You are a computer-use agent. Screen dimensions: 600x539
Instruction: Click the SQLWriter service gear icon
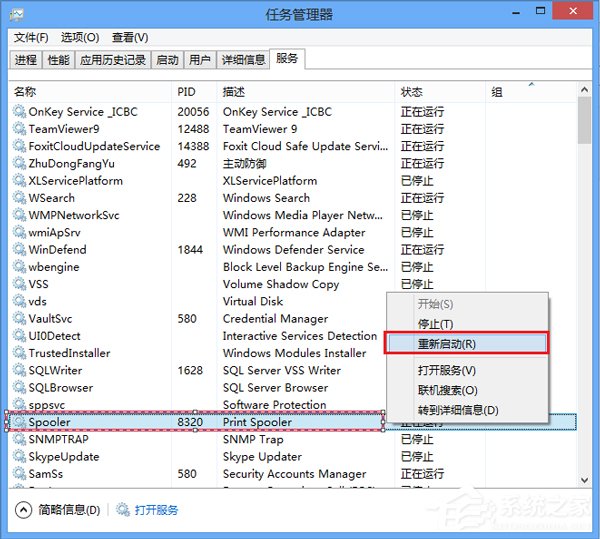(x=20, y=370)
